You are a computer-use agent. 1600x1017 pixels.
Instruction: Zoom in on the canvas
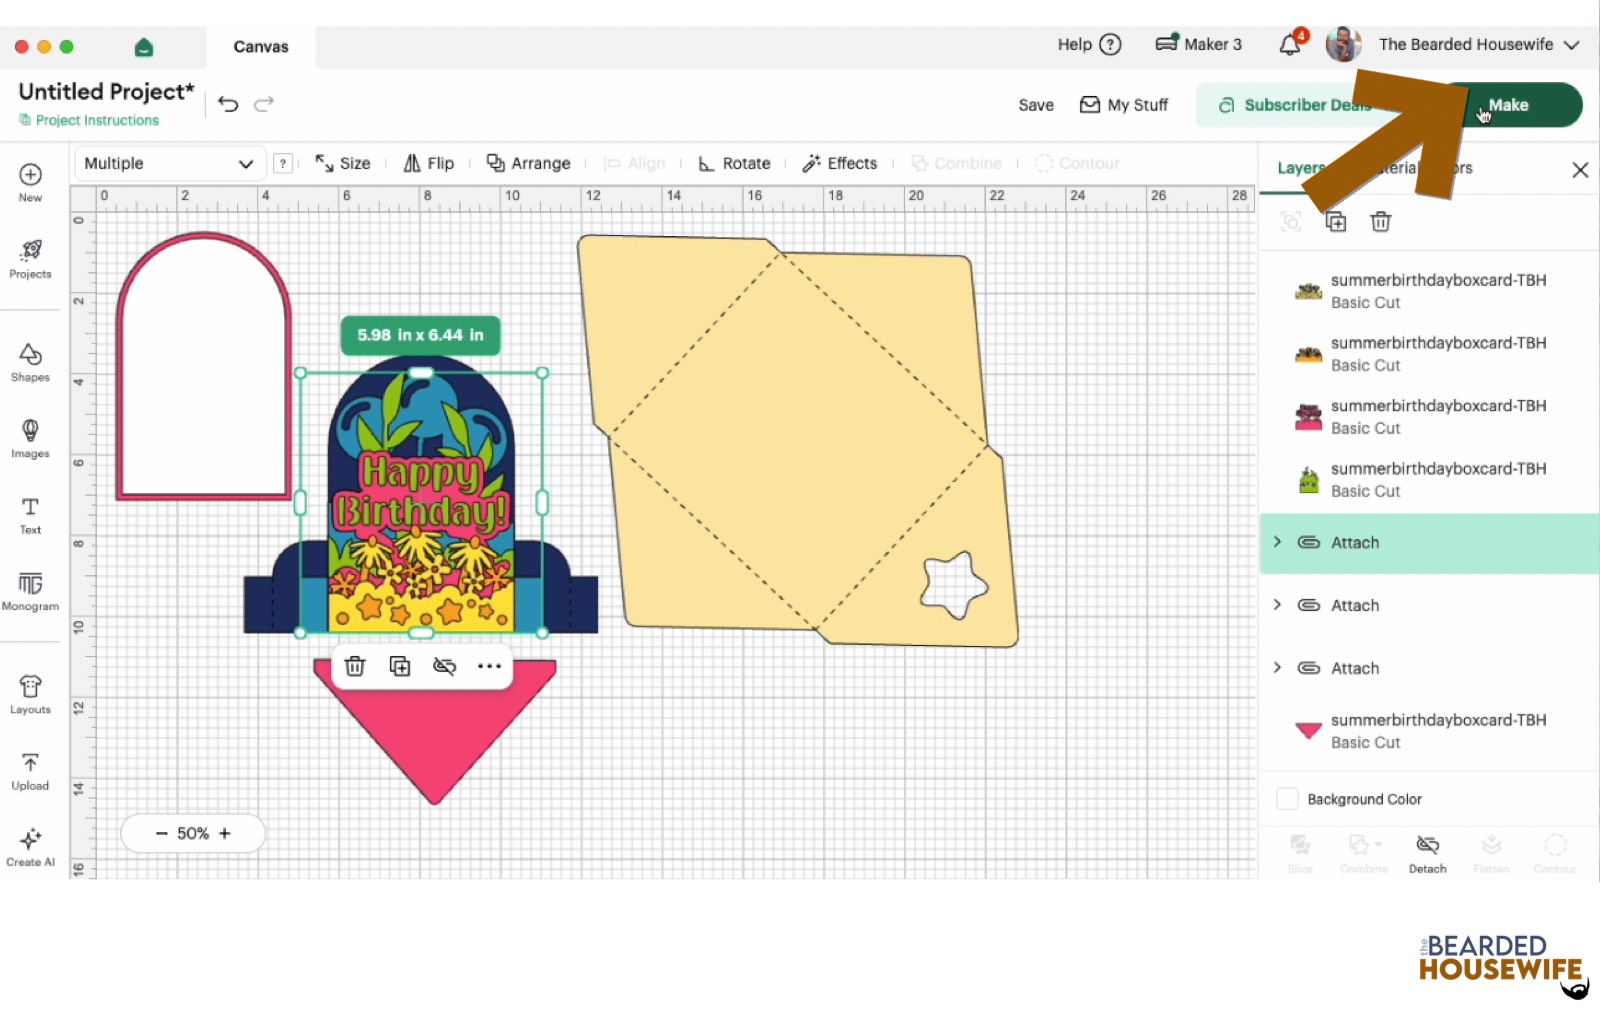click(x=225, y=833)
